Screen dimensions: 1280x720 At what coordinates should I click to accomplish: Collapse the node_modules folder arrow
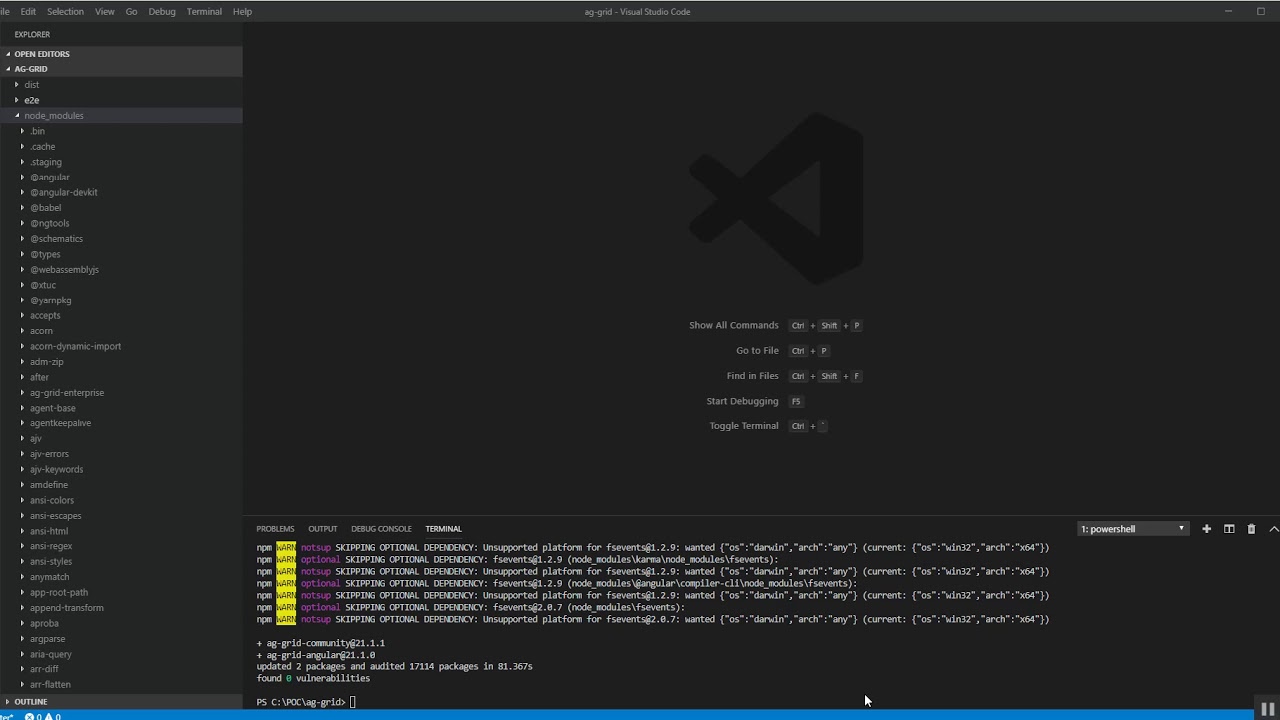click(x=16, y=116)
